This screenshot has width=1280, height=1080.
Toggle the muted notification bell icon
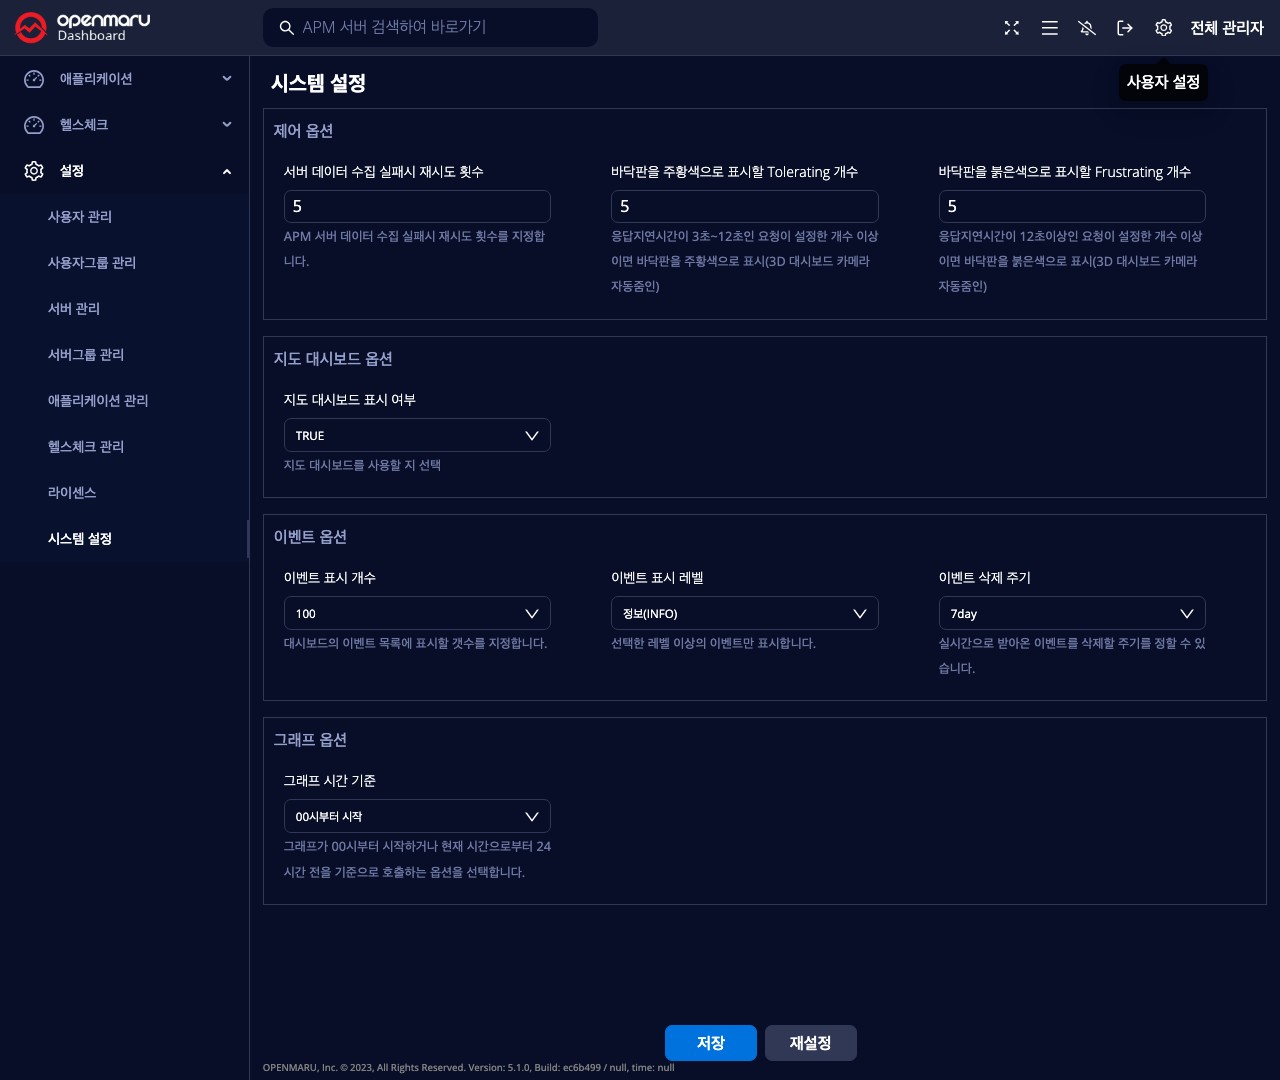pyautogui.click(x=1087, y=28)
